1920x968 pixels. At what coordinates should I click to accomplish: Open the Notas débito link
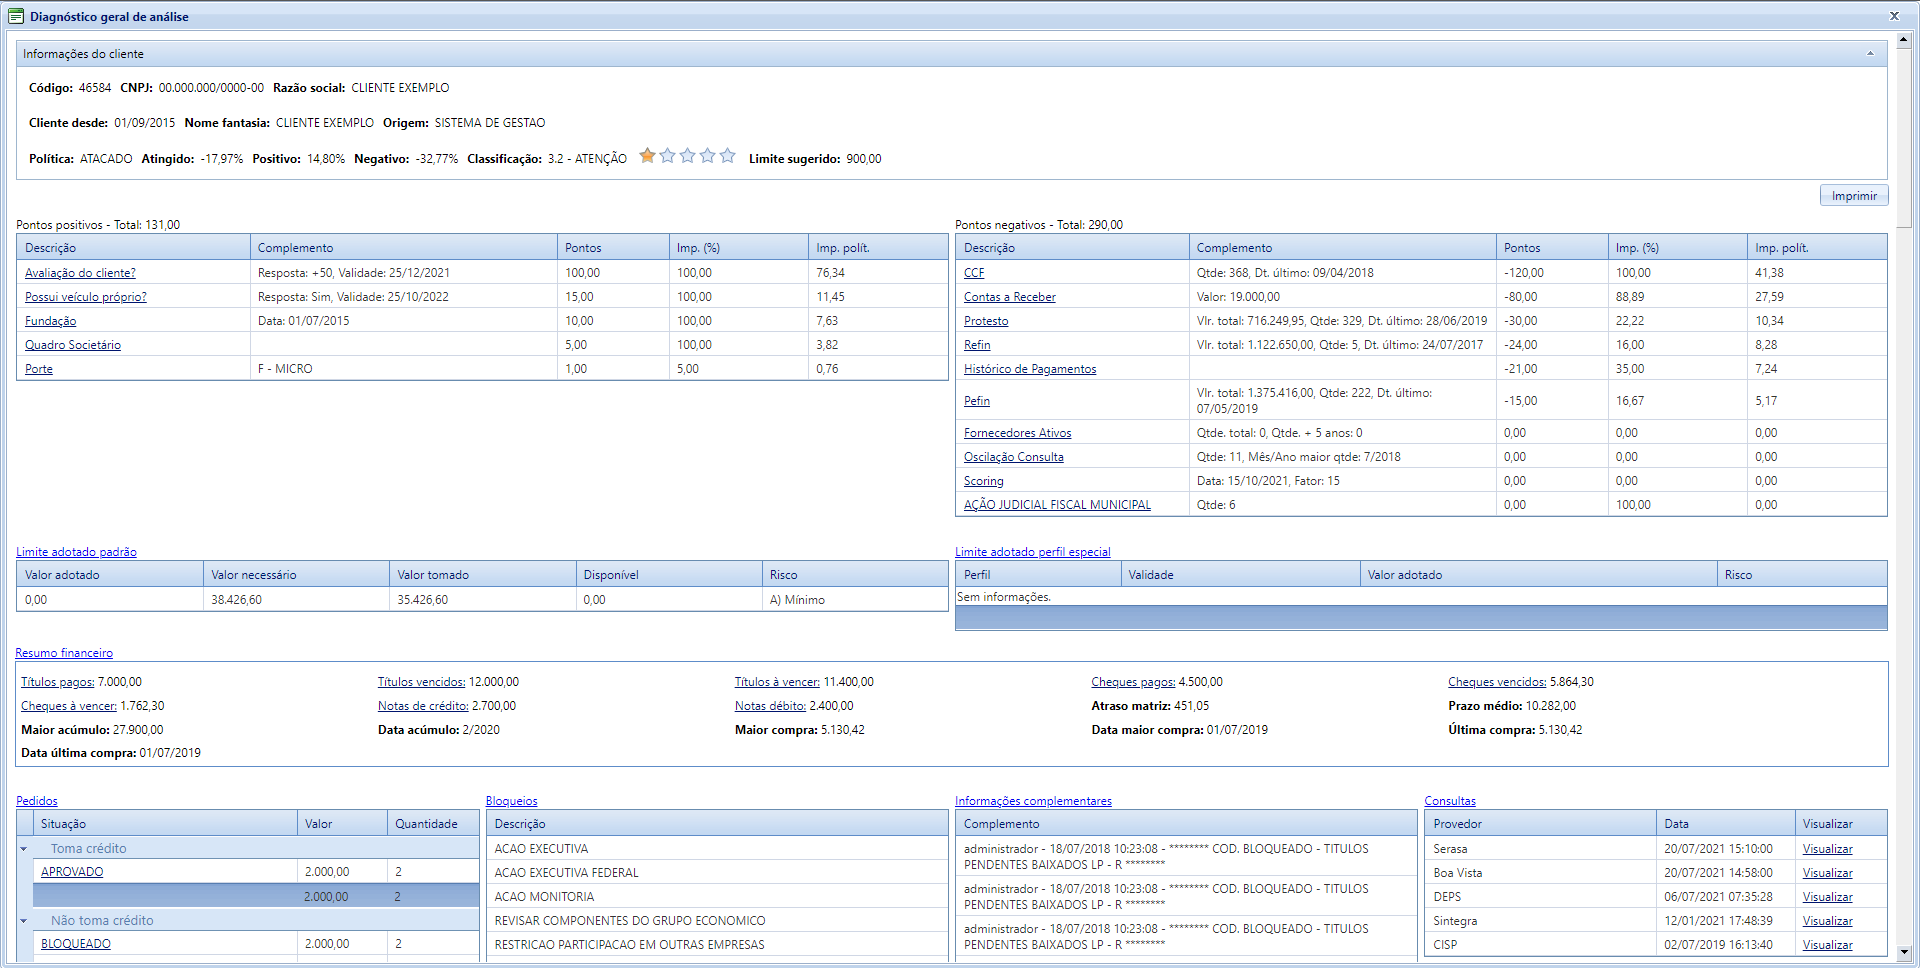click(770, 706)
